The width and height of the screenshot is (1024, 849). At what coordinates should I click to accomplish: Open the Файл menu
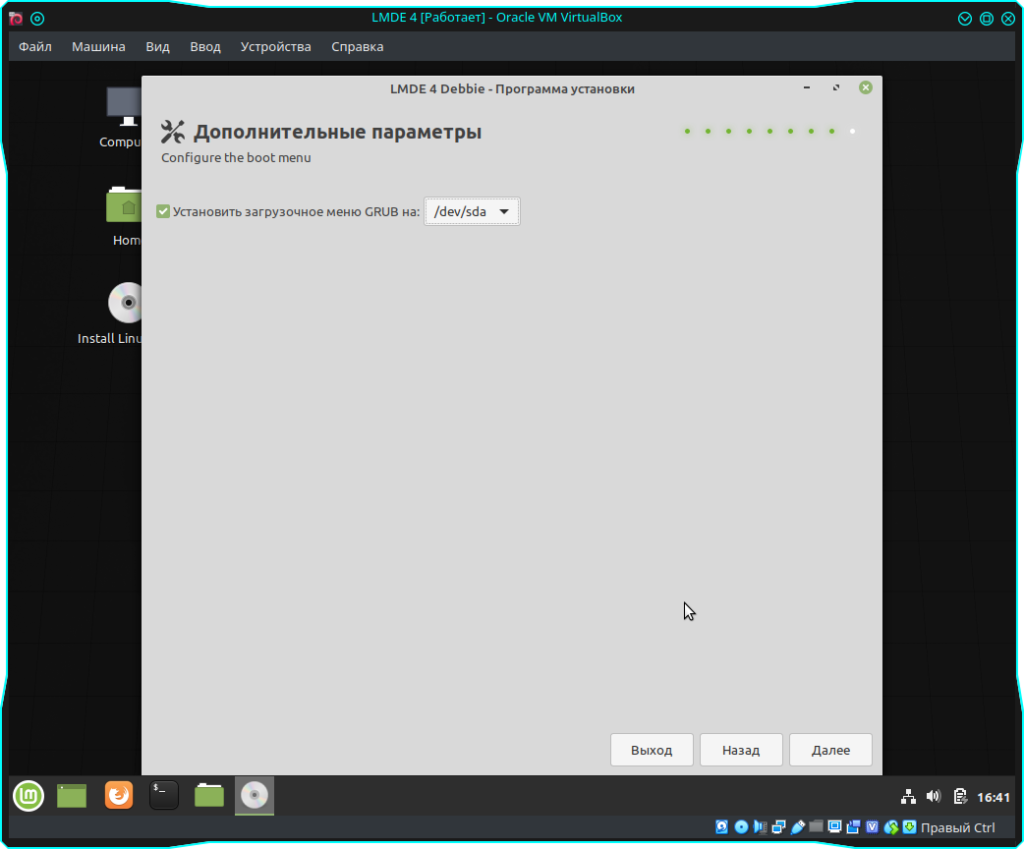point(35,47)
